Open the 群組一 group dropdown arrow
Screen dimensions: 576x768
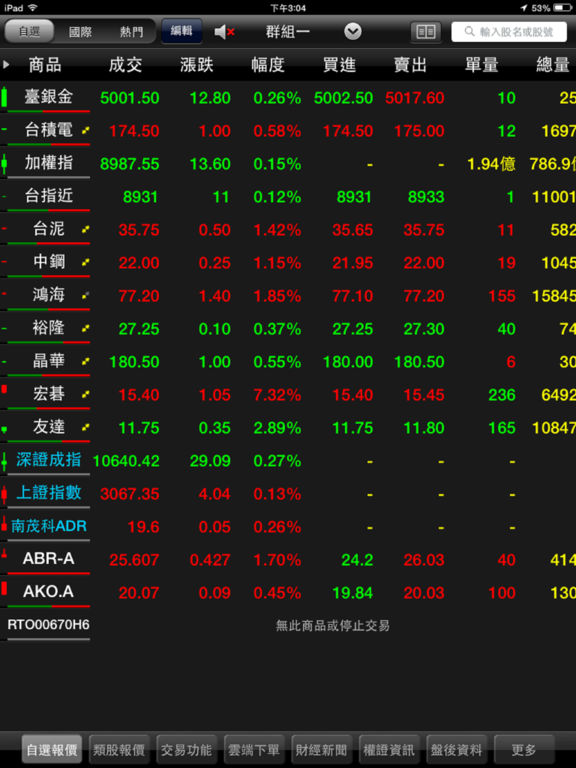(353, 32)
